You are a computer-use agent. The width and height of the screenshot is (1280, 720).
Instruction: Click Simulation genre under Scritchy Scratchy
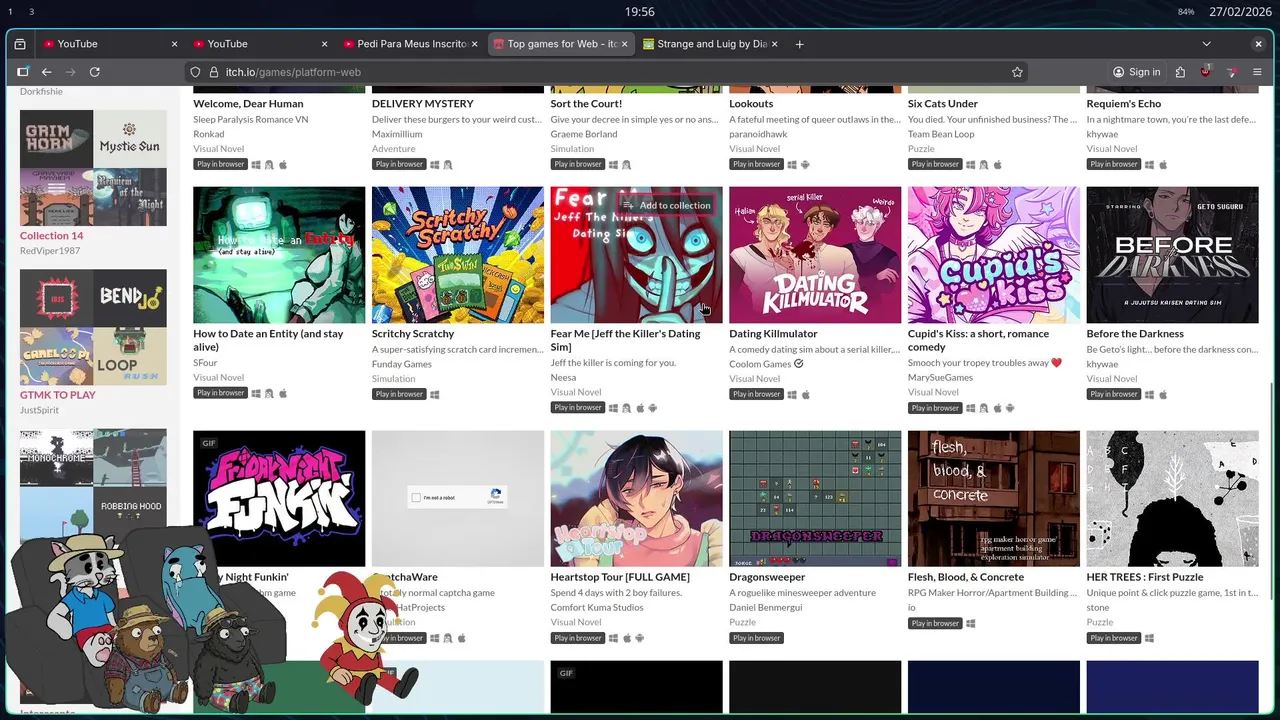[394, 379]
